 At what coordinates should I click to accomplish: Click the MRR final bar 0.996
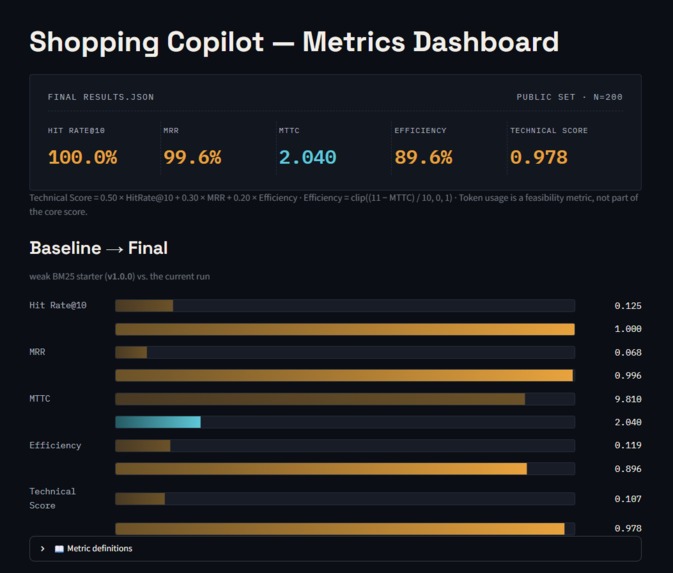click(x=345, y=376)
